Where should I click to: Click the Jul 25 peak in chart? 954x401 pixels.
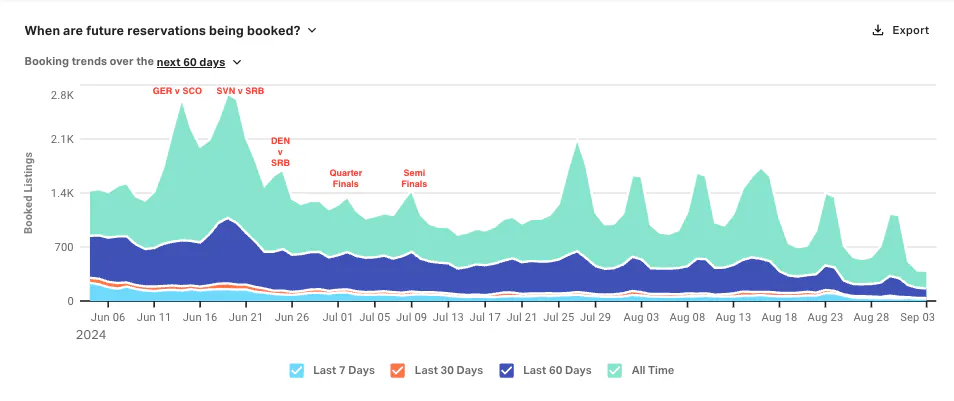coord(576,144)
